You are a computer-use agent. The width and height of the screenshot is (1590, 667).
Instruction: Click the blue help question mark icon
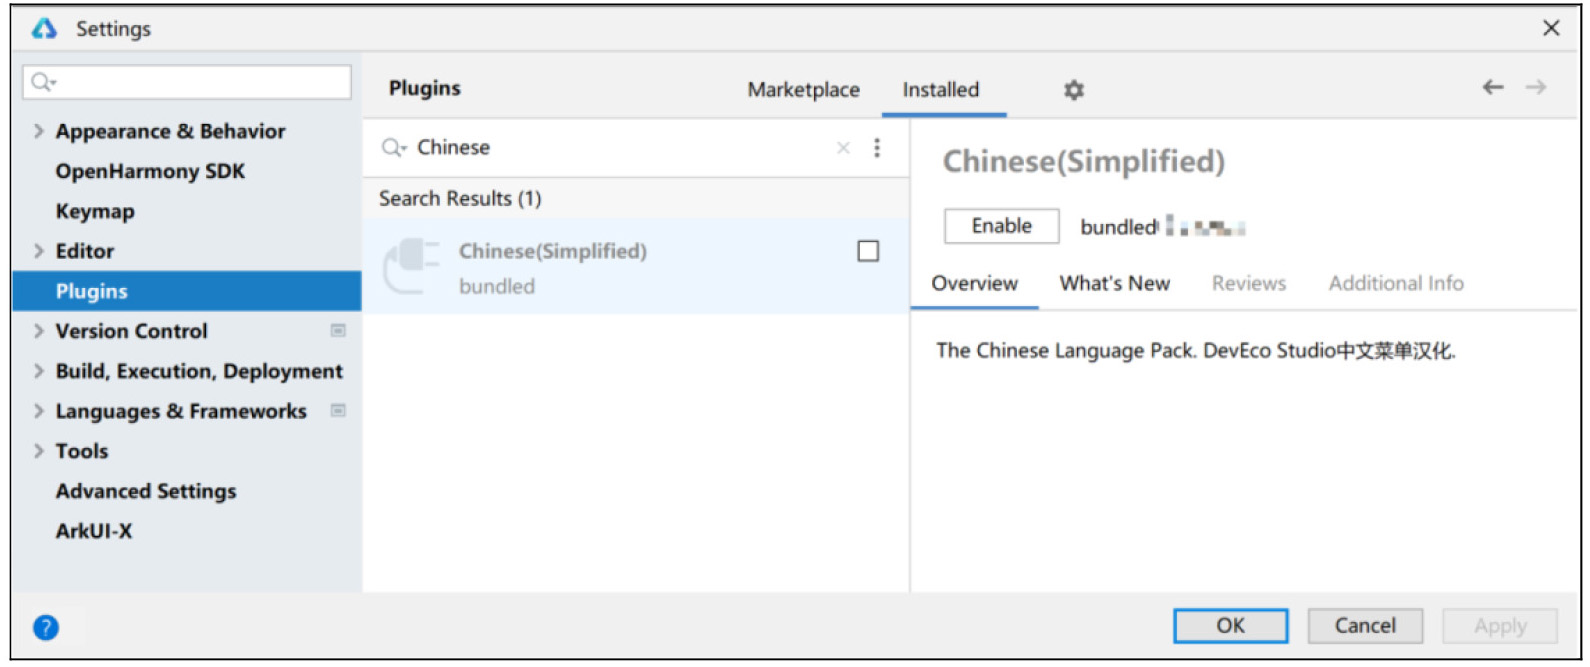[x=46, y=627]
